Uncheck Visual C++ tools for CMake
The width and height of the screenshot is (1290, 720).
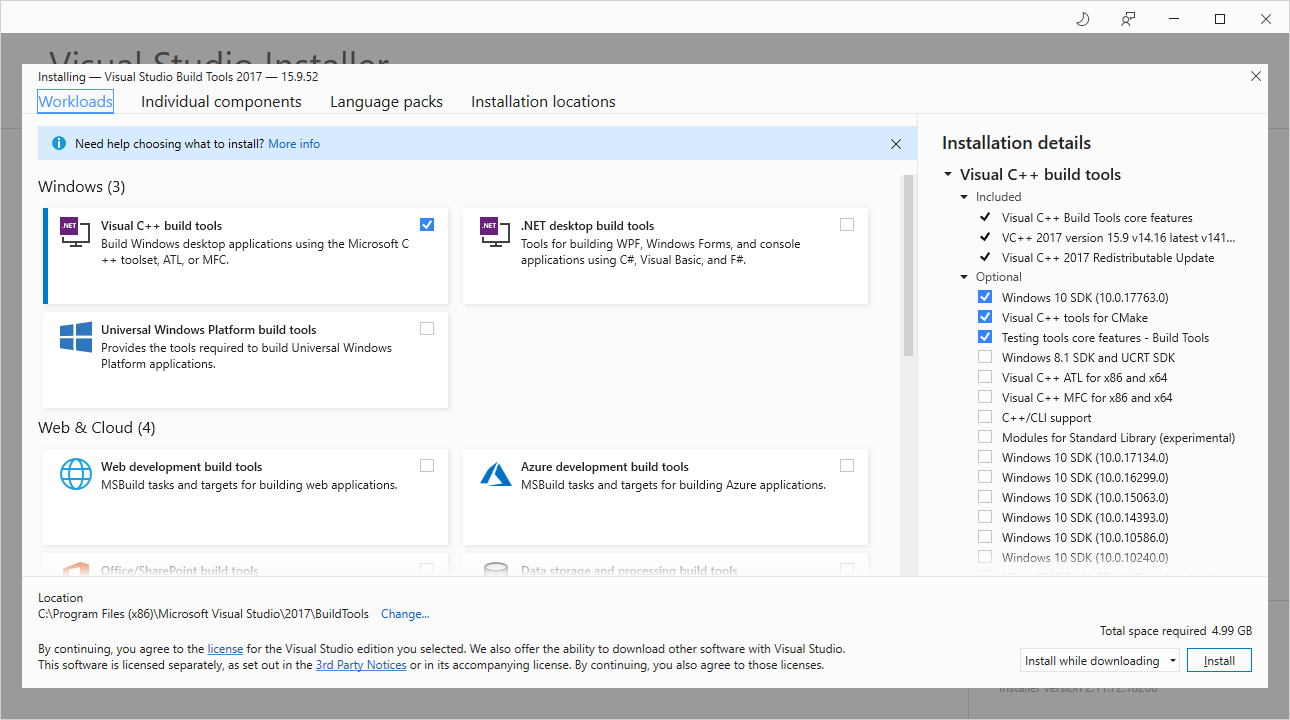pos(985,317)
